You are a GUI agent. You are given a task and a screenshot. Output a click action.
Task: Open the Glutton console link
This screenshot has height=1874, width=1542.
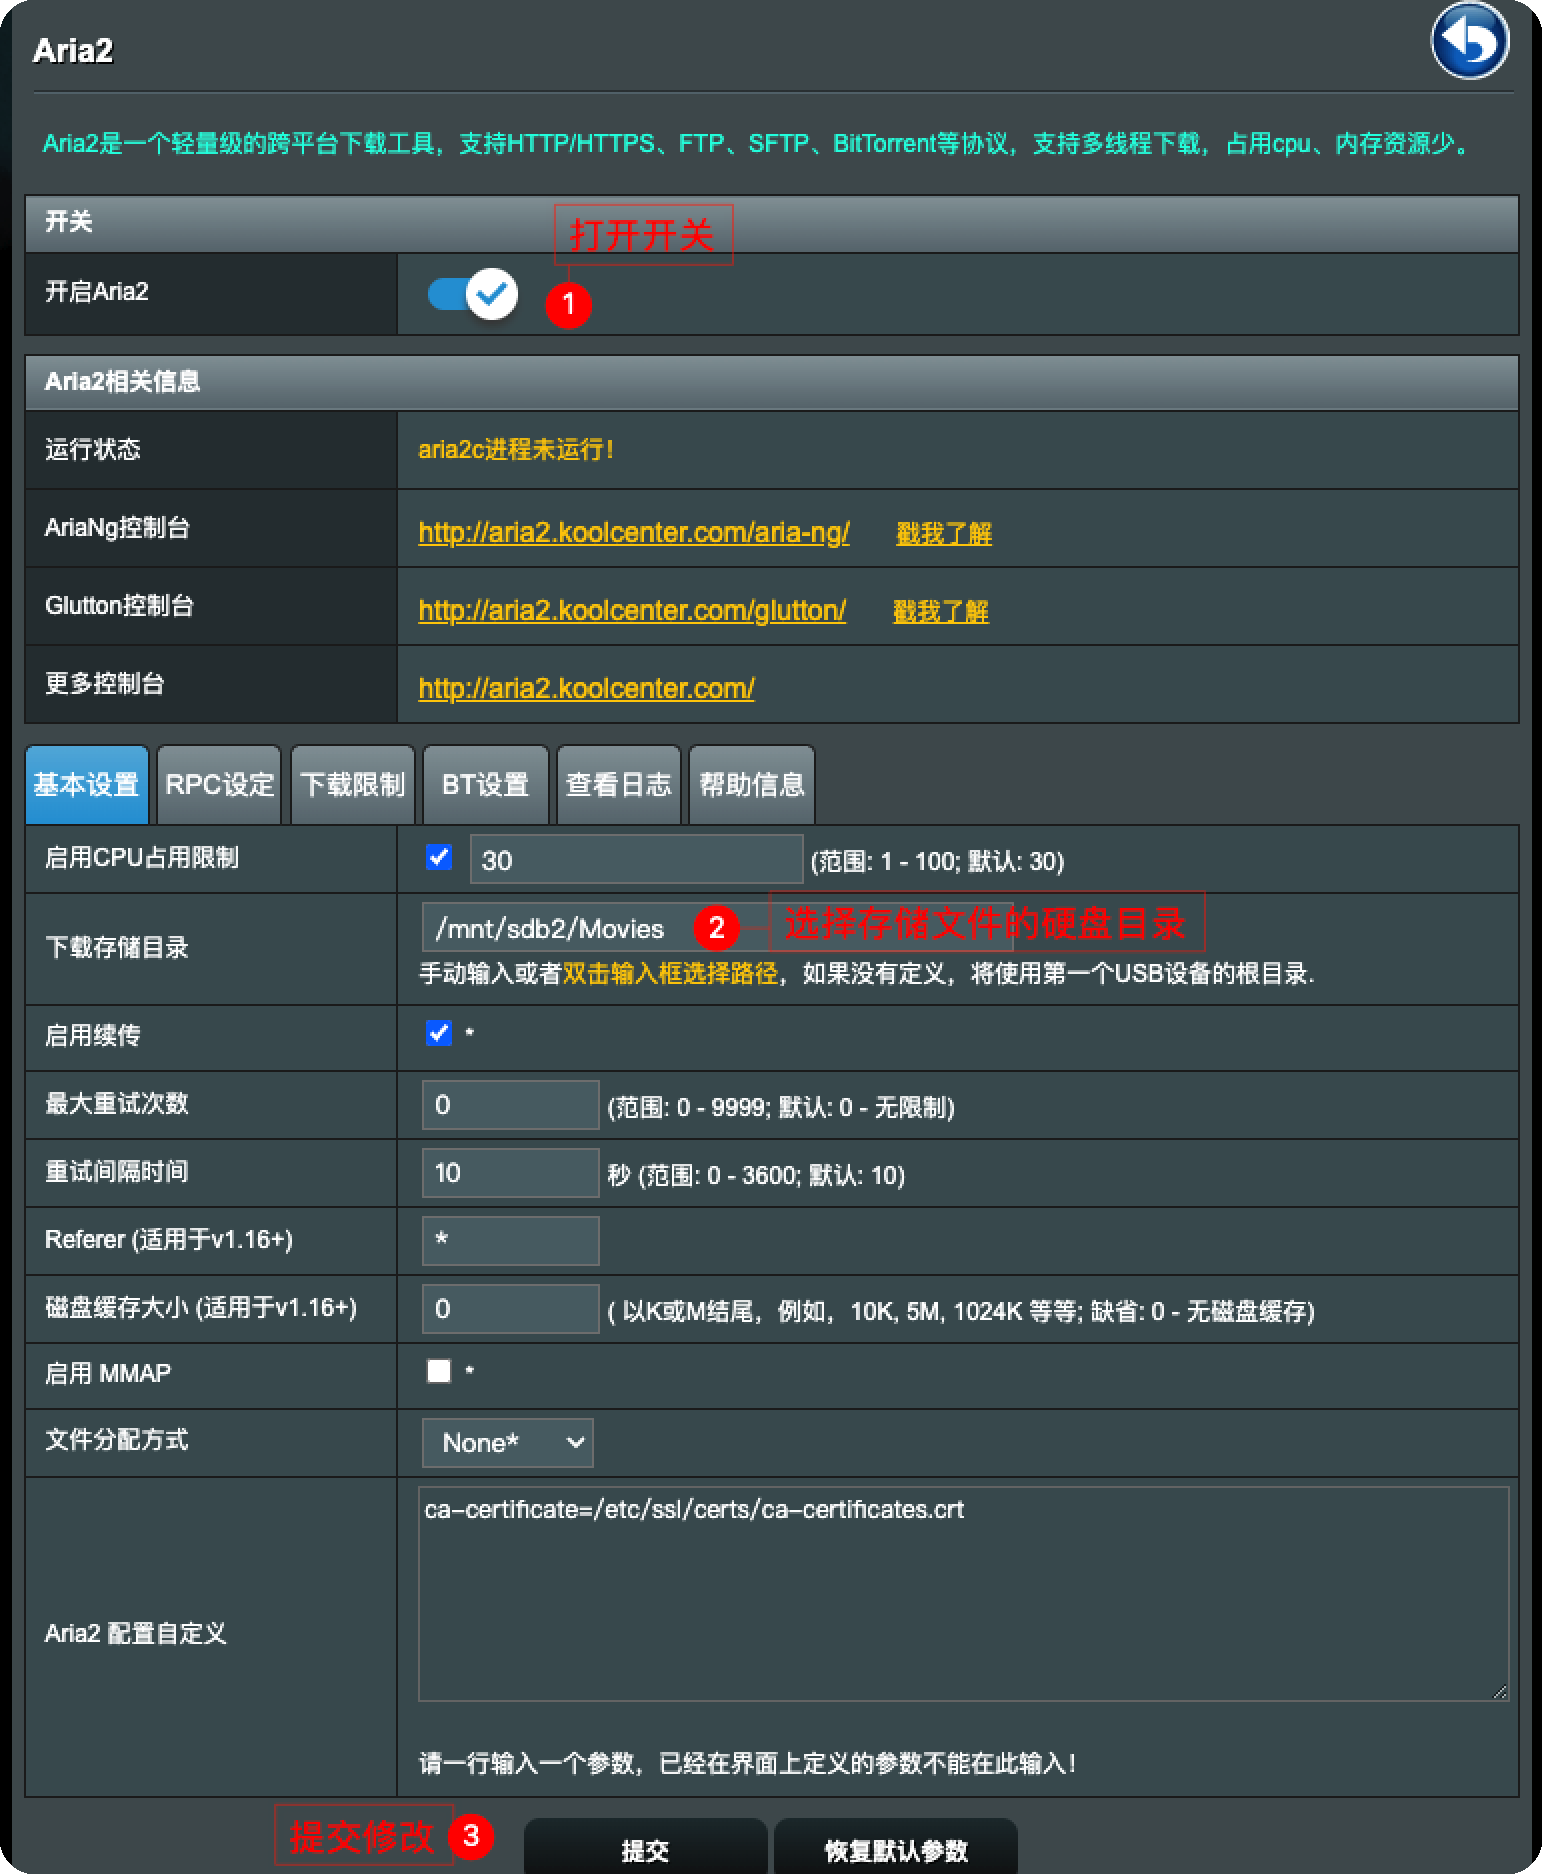point(632,610)
